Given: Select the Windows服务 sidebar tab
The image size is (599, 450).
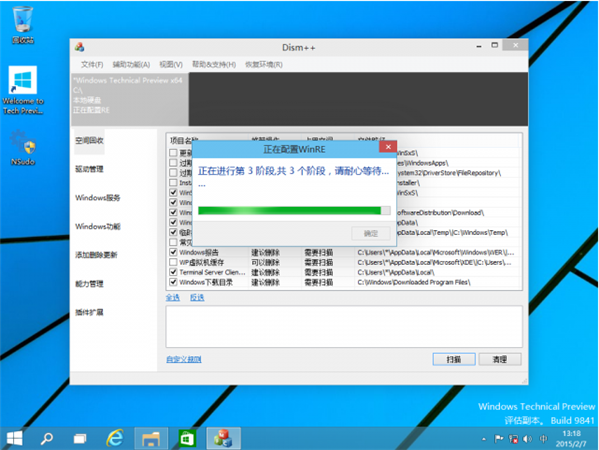Looking at the screenshot, I should pyautogui.click(x=98, y=197).
